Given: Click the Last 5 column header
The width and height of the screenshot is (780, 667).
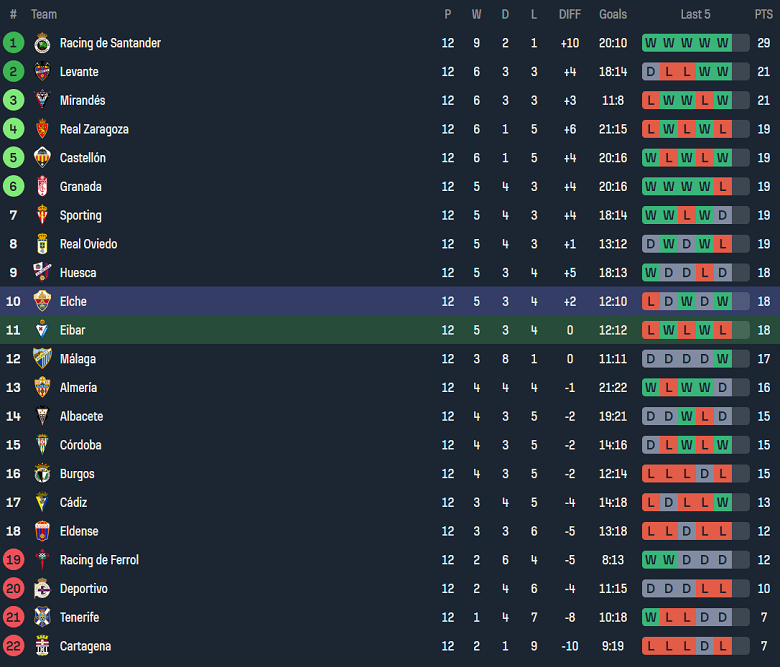Looking at the screenshot, I should pos(695,14).
